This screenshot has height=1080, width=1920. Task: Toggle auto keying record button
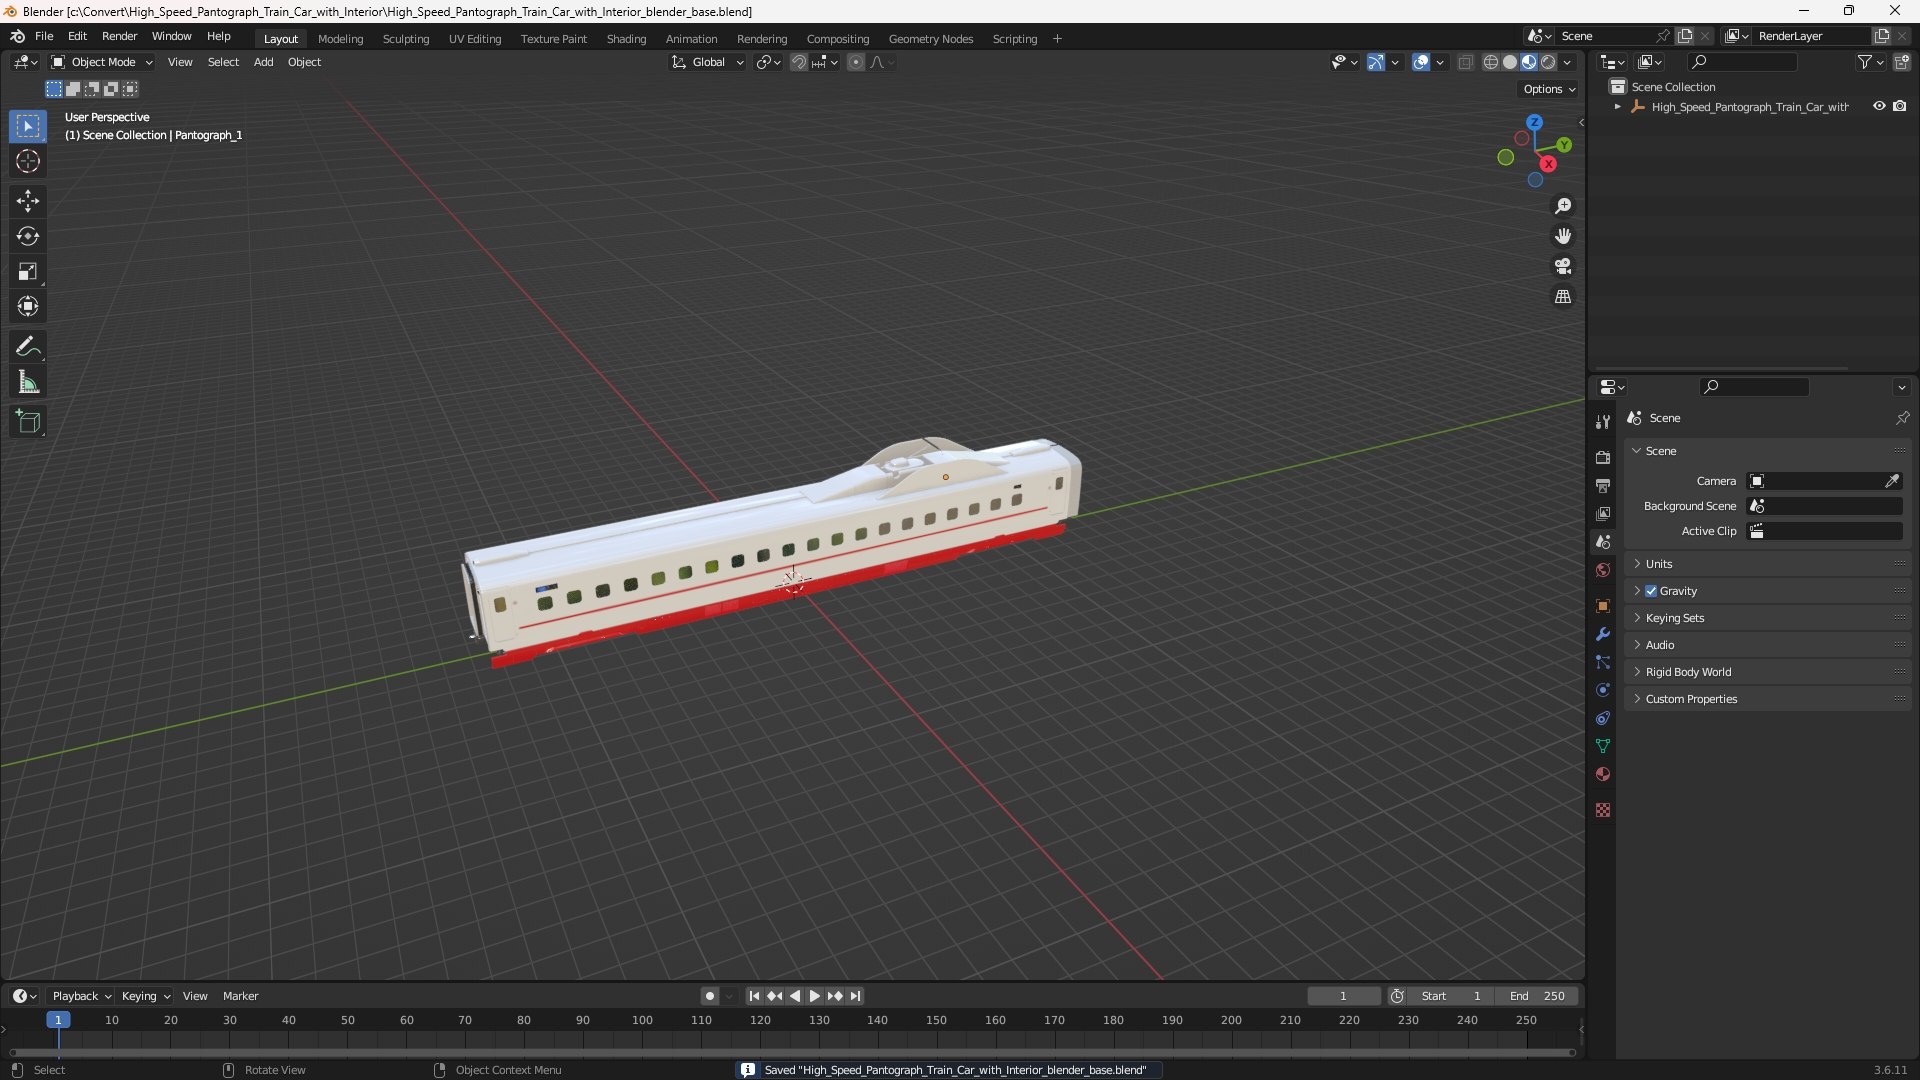710,996
